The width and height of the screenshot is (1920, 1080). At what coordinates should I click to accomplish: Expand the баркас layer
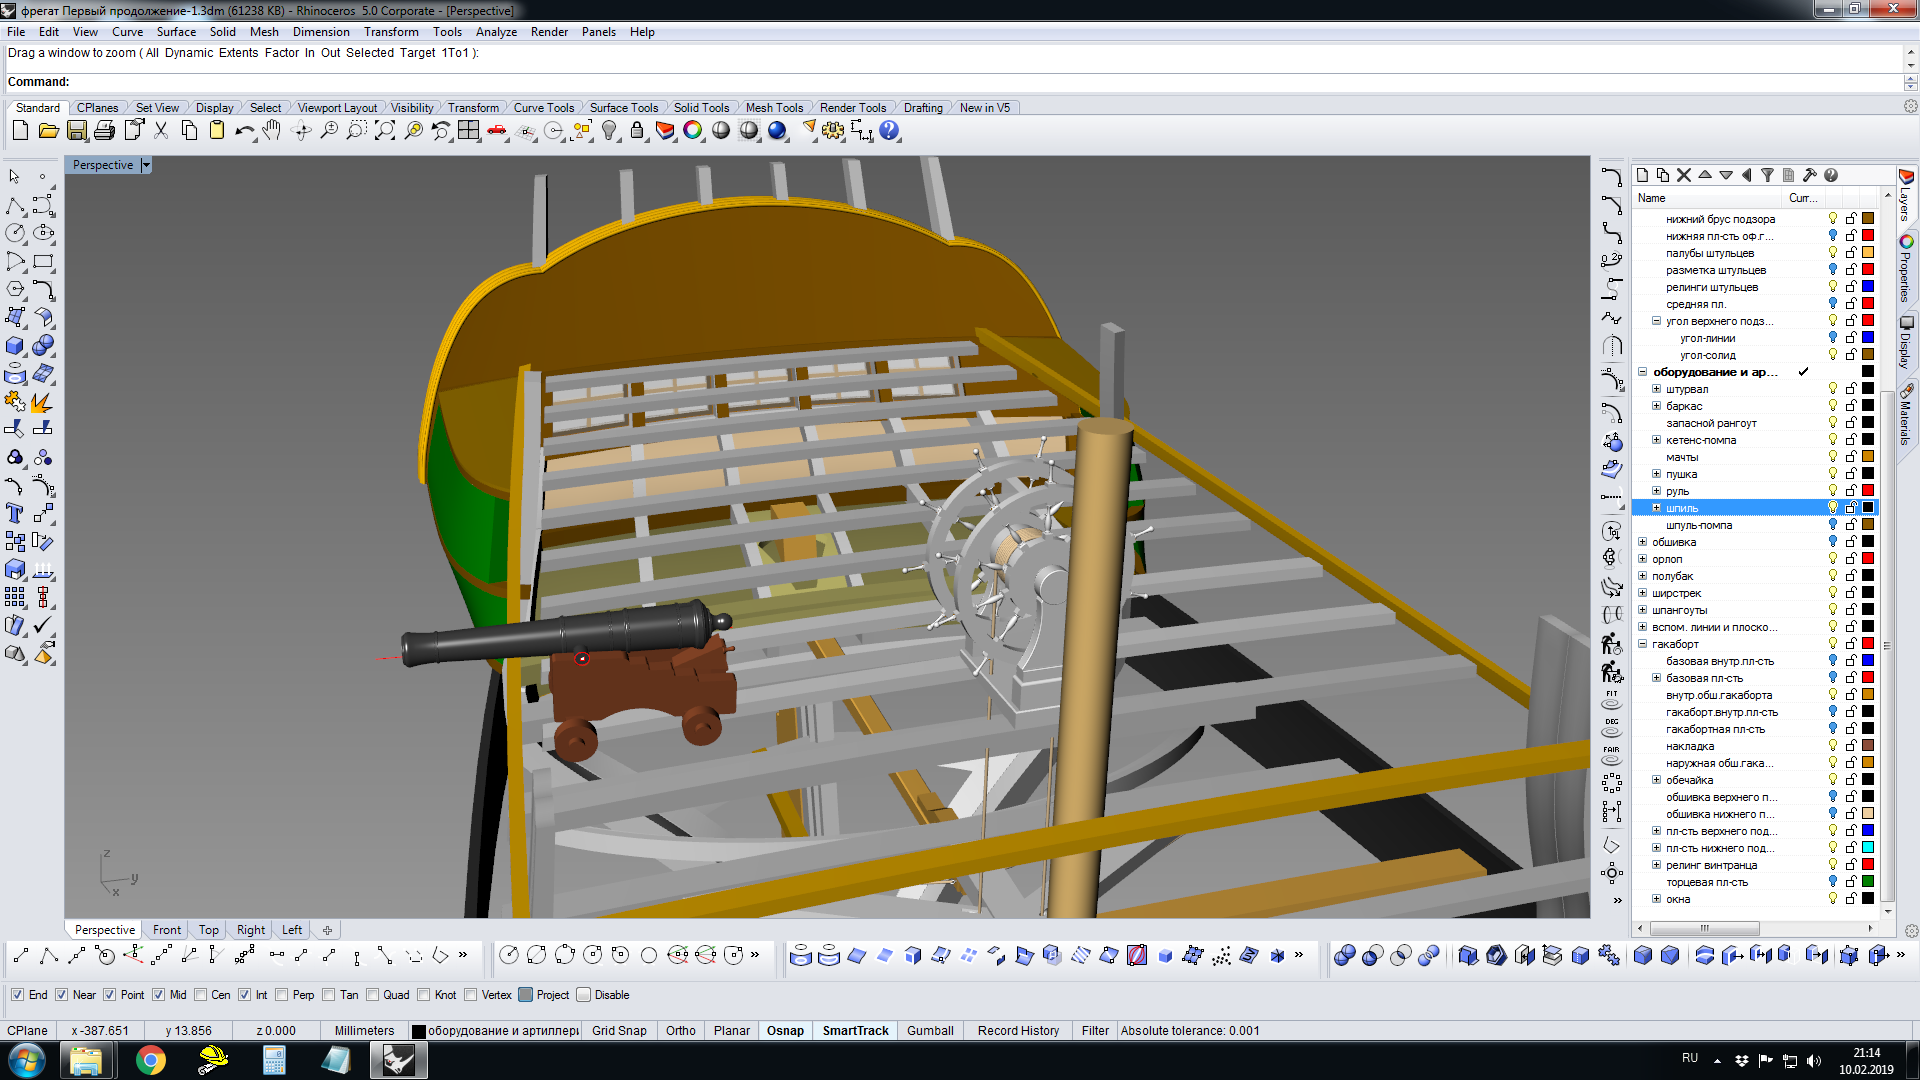pos(1656,406)
